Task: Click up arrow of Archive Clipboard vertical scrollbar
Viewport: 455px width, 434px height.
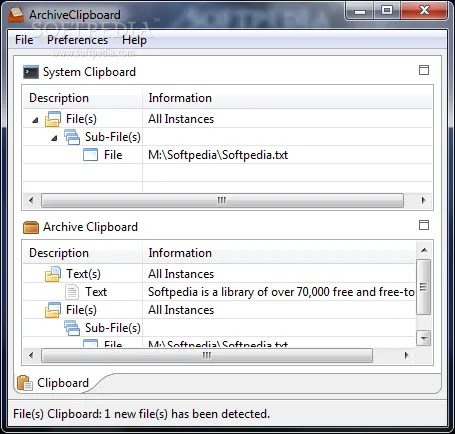Action: pyautogui.click(x=424, y=250)
